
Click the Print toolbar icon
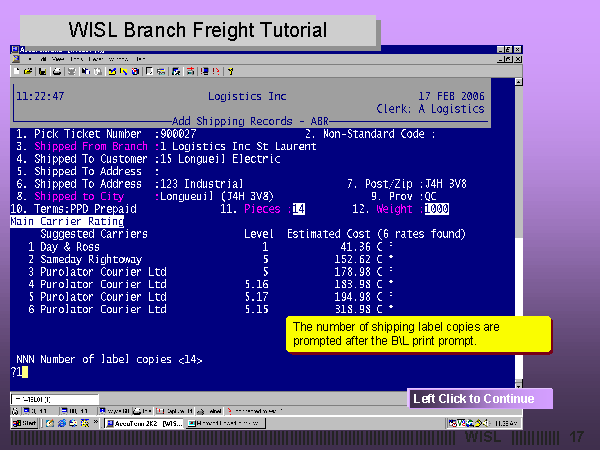tap(57, 71)
